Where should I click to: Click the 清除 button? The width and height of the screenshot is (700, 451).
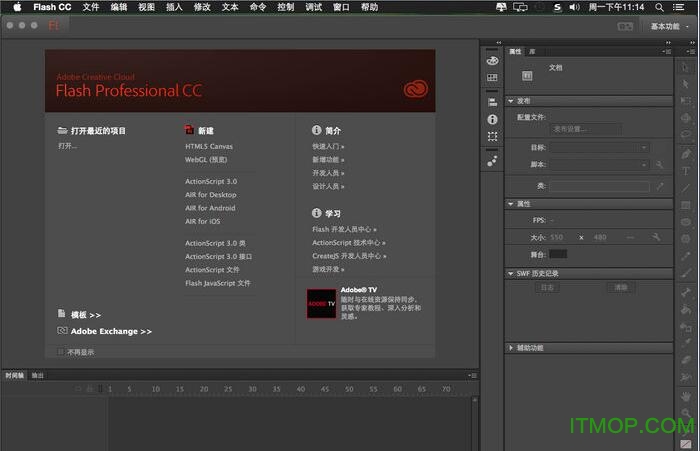click(621, 288)
